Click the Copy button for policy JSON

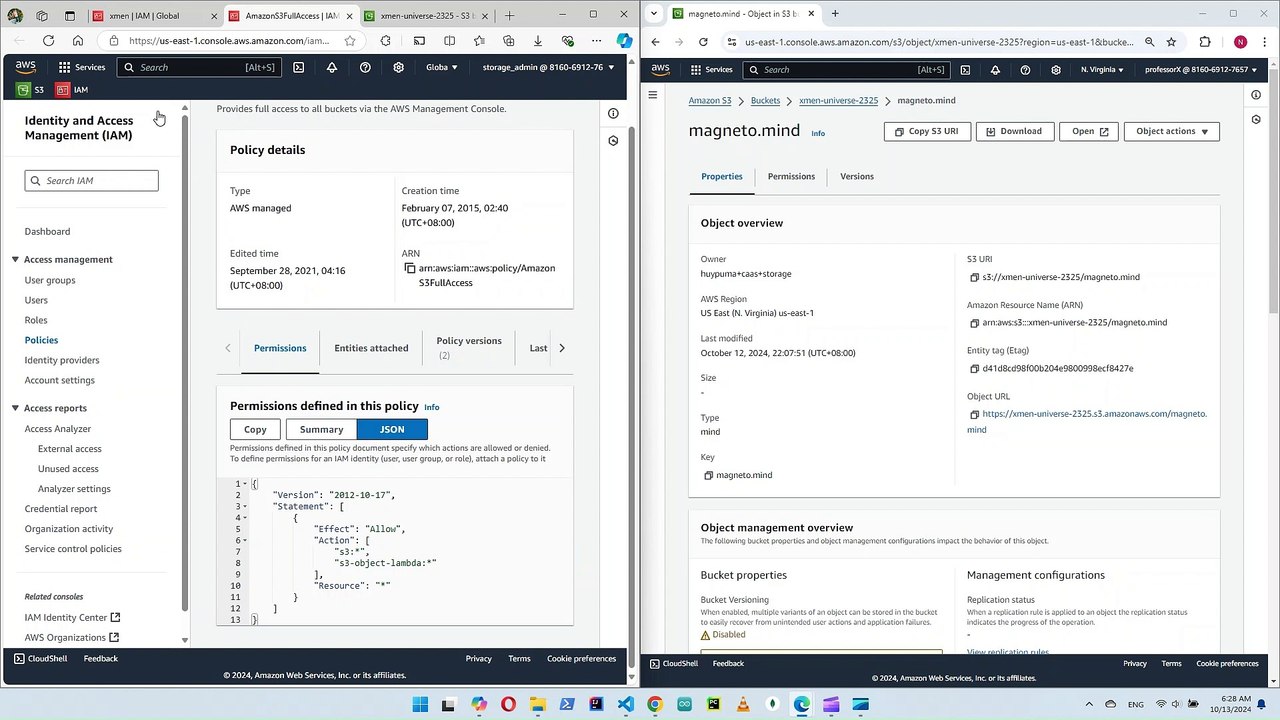(255, 430)
